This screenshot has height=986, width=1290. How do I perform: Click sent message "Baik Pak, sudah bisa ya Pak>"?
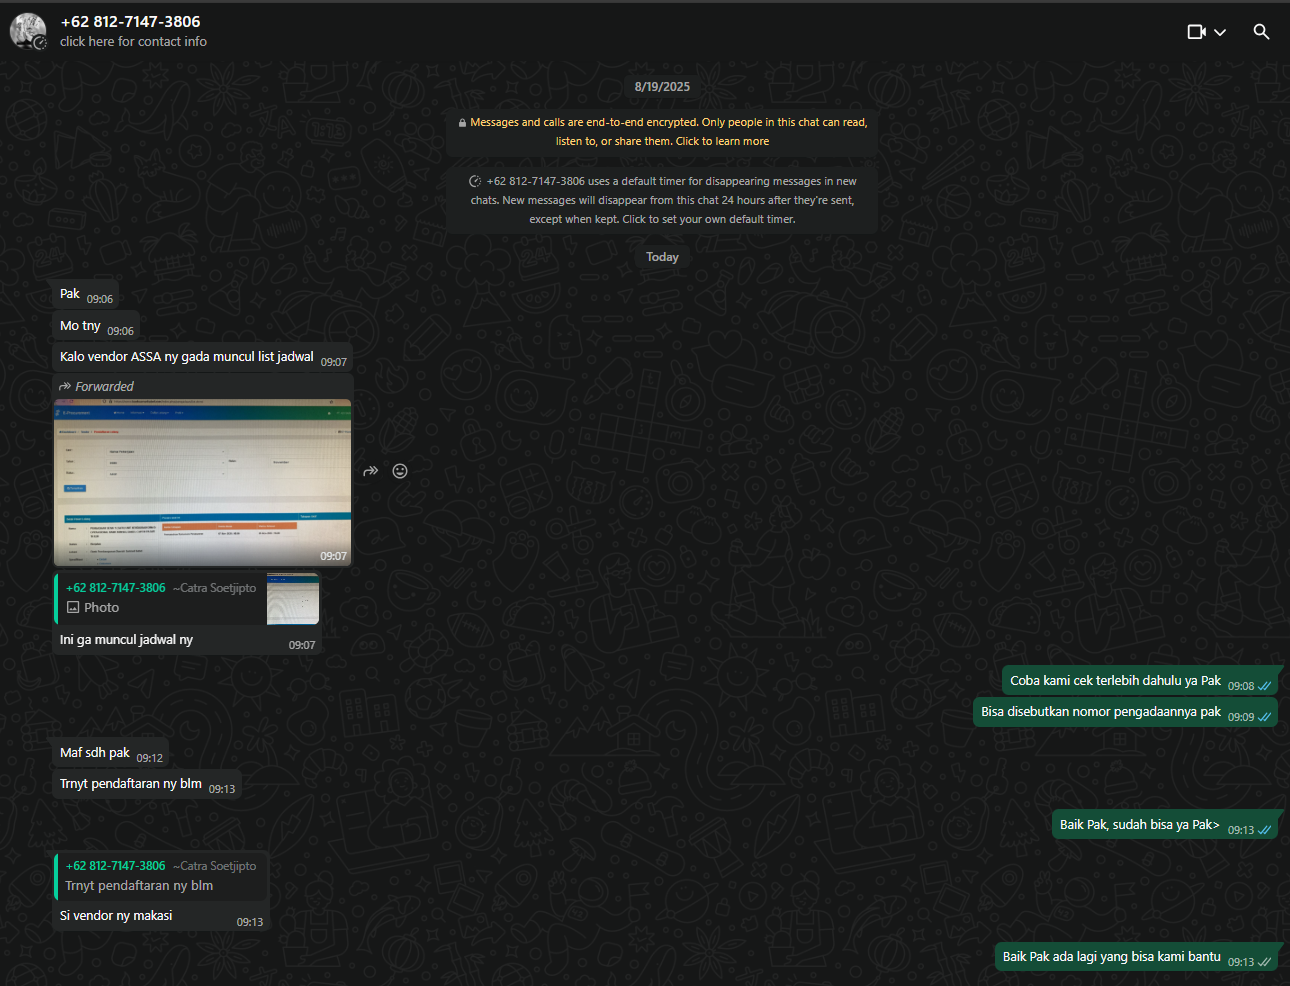pyautogui.click(x=1165, y=825)
